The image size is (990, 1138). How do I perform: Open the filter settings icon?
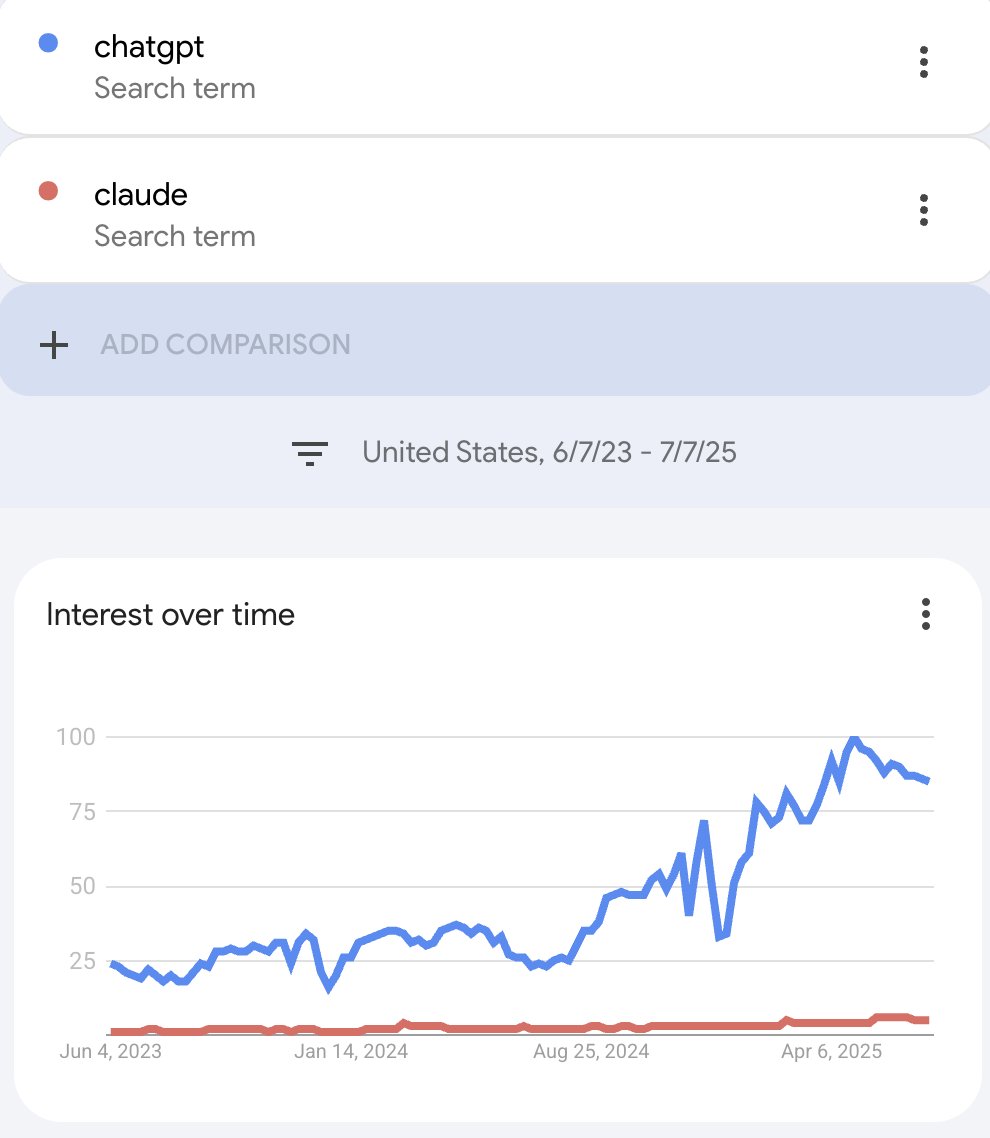310,453
